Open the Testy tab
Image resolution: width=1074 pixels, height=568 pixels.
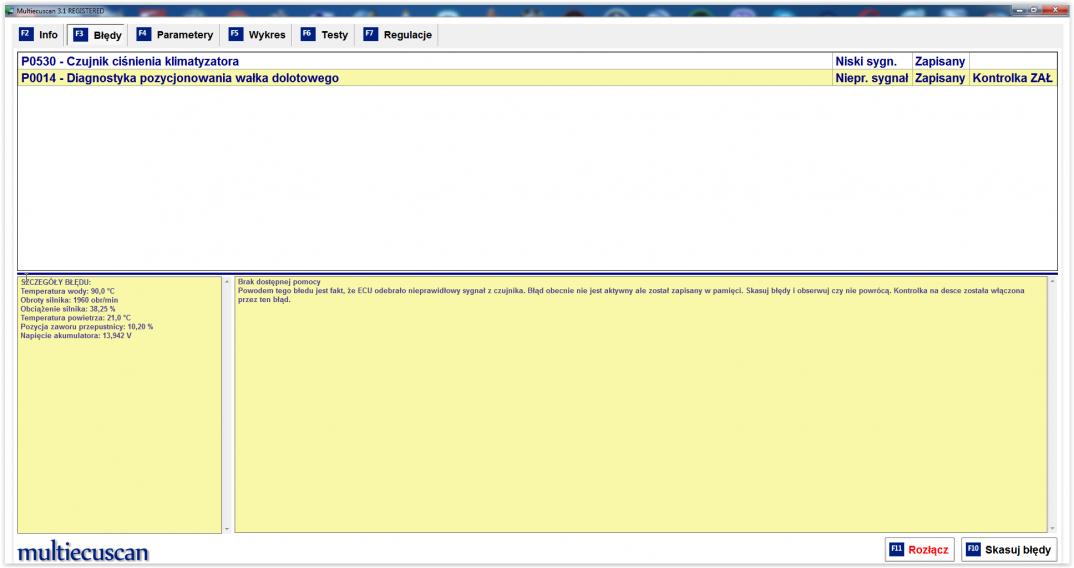tap(325, 35)
